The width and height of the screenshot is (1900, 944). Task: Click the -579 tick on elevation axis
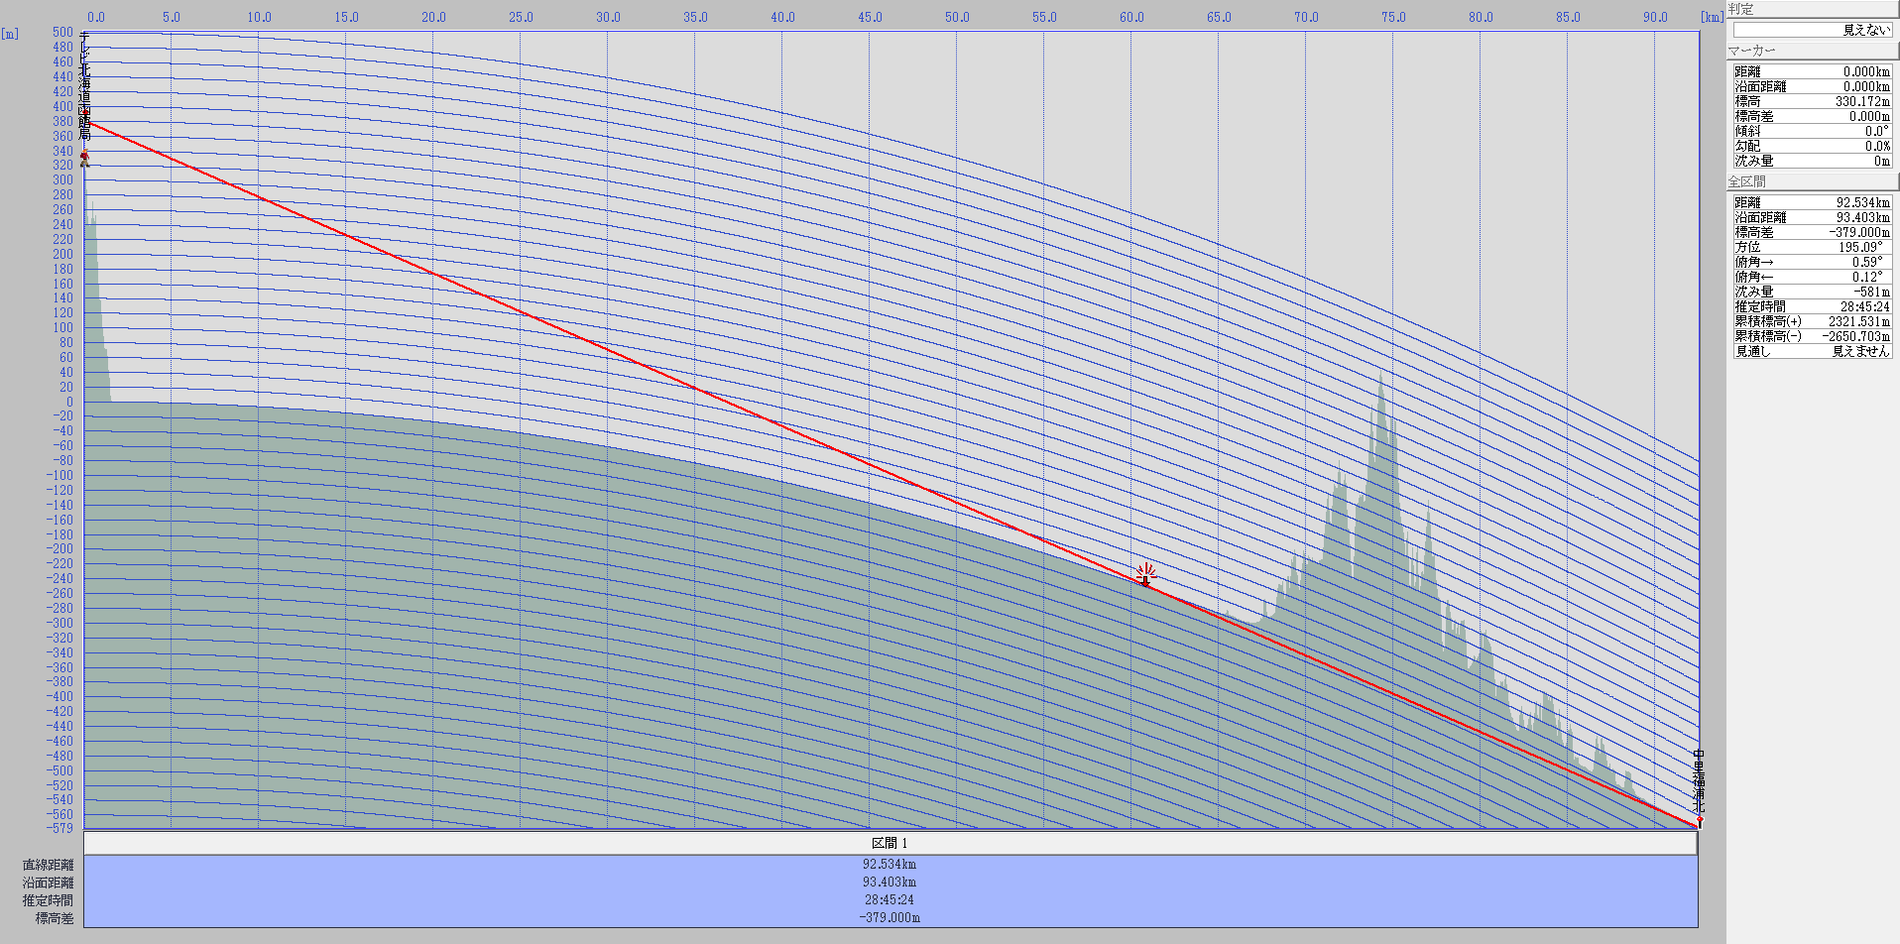pyautogui.click(x=60, y=828)
